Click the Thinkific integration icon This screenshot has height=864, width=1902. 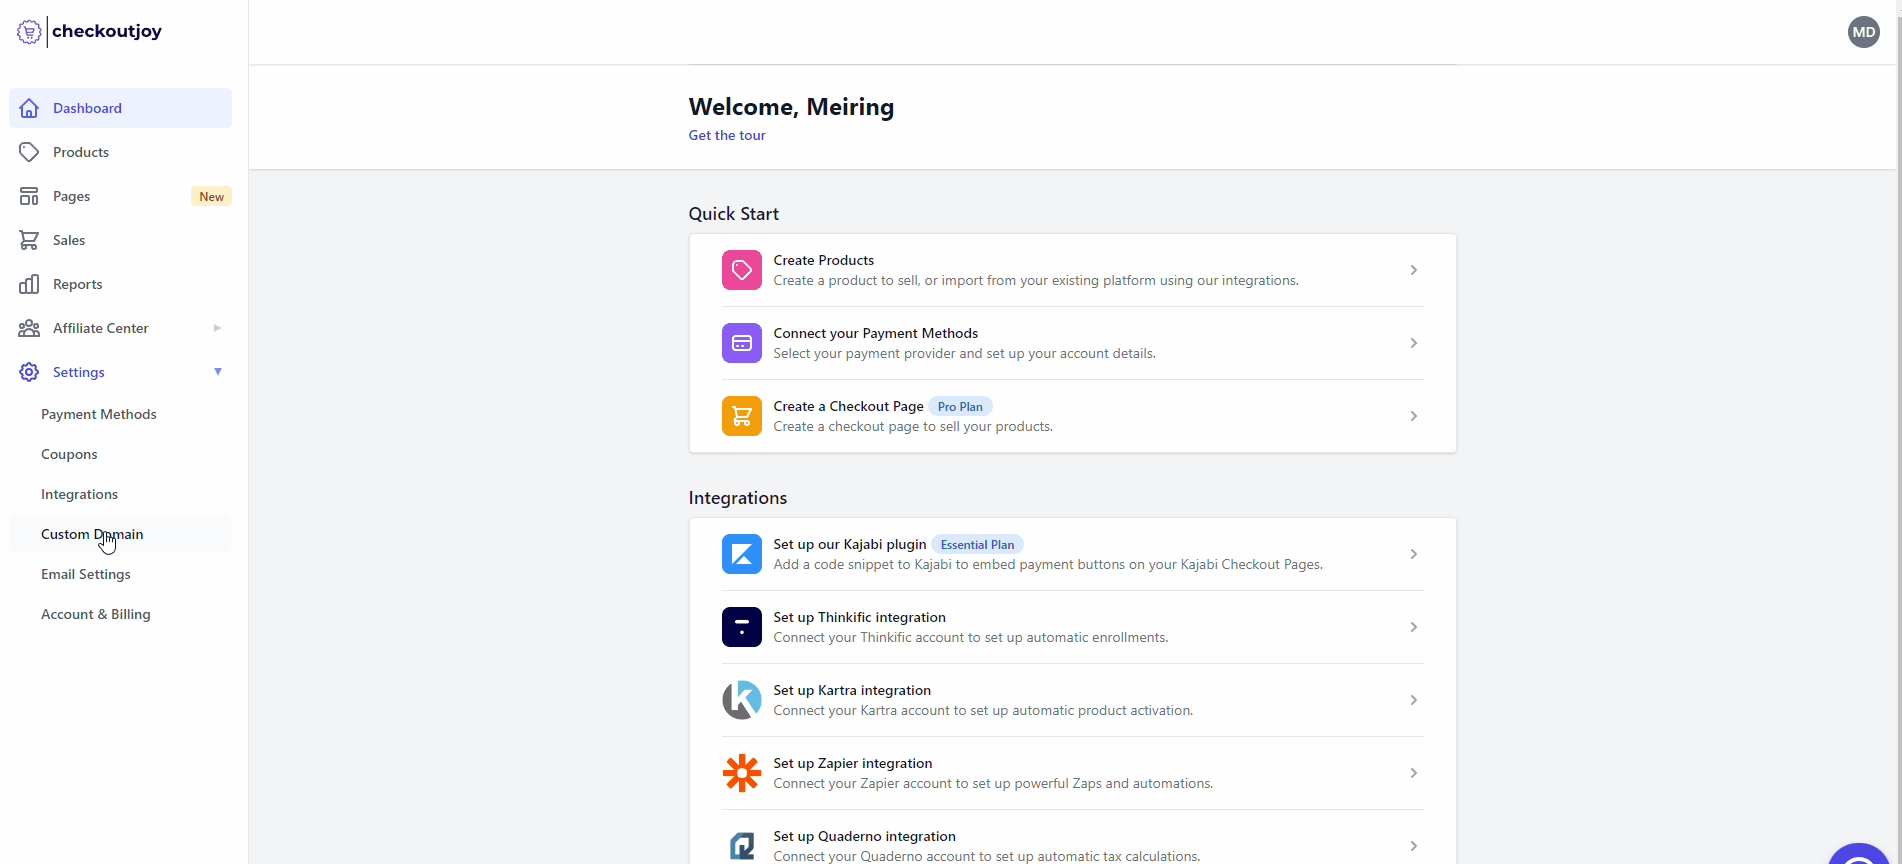741,627
